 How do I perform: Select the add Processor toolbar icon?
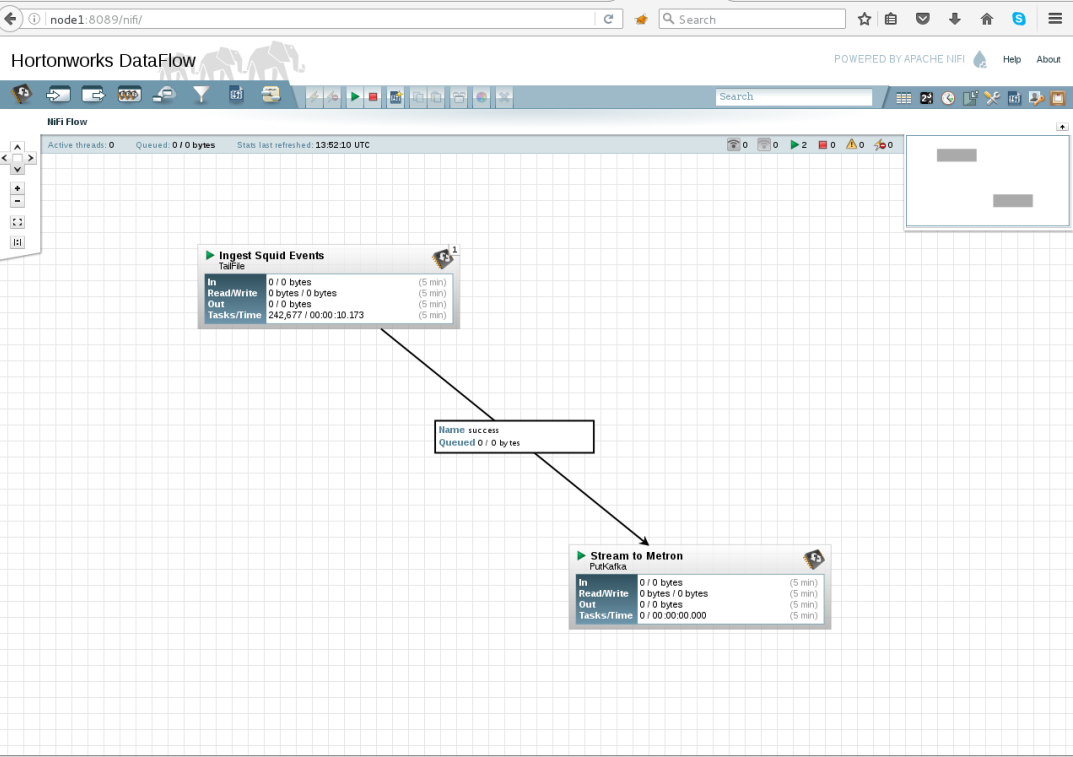[22, 94]
